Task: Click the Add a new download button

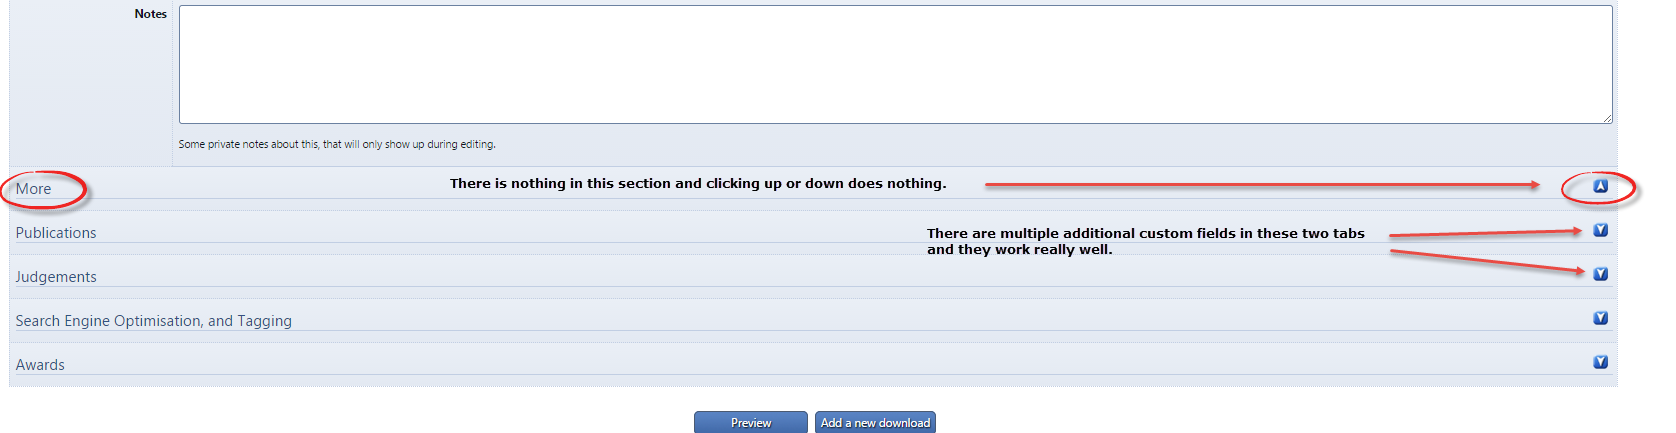Action: 875,423
